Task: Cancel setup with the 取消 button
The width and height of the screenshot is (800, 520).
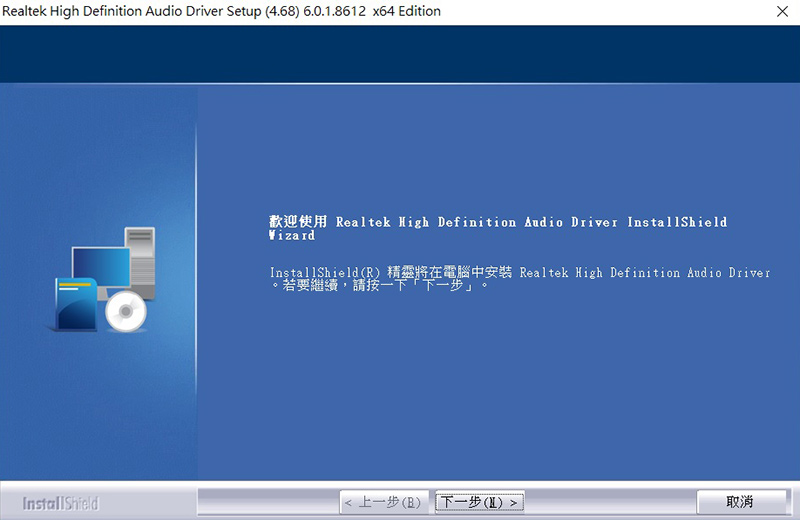Action: (741, 502)
